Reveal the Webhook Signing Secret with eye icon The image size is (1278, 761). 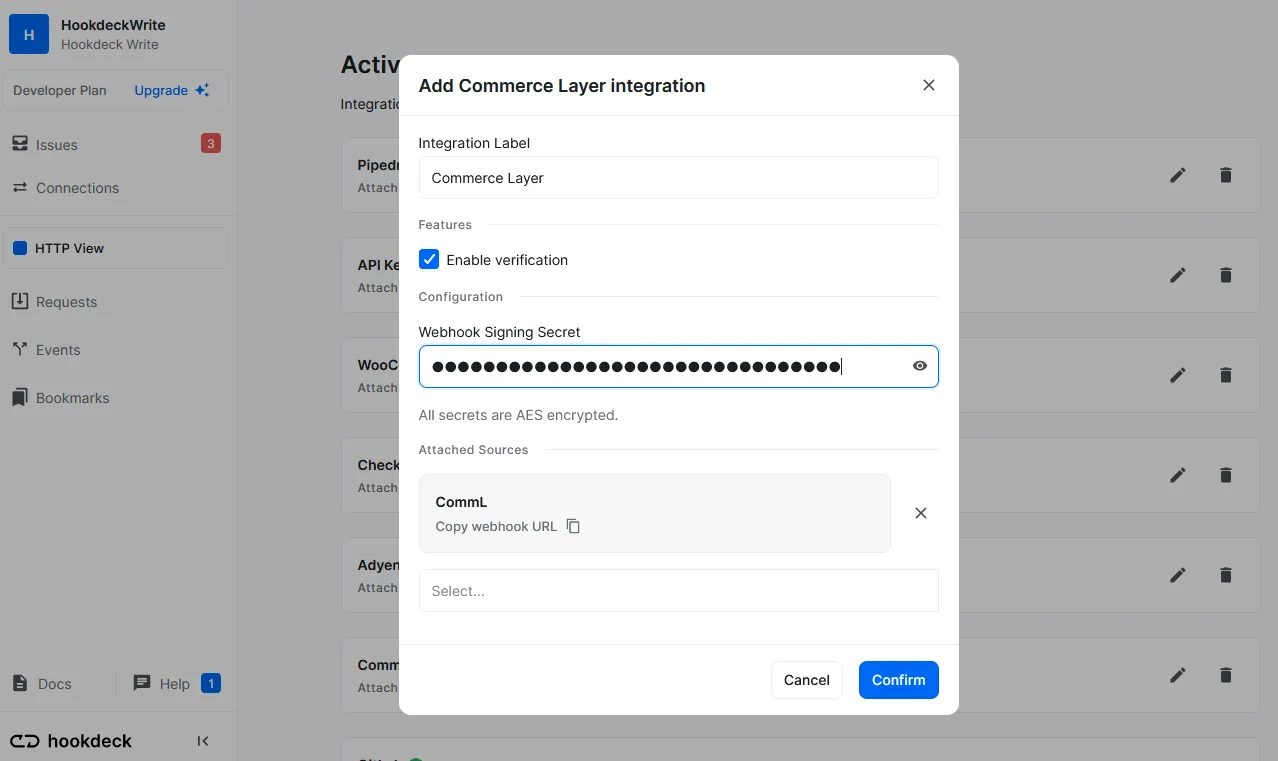pyautogui.click(x=920, y=366)
